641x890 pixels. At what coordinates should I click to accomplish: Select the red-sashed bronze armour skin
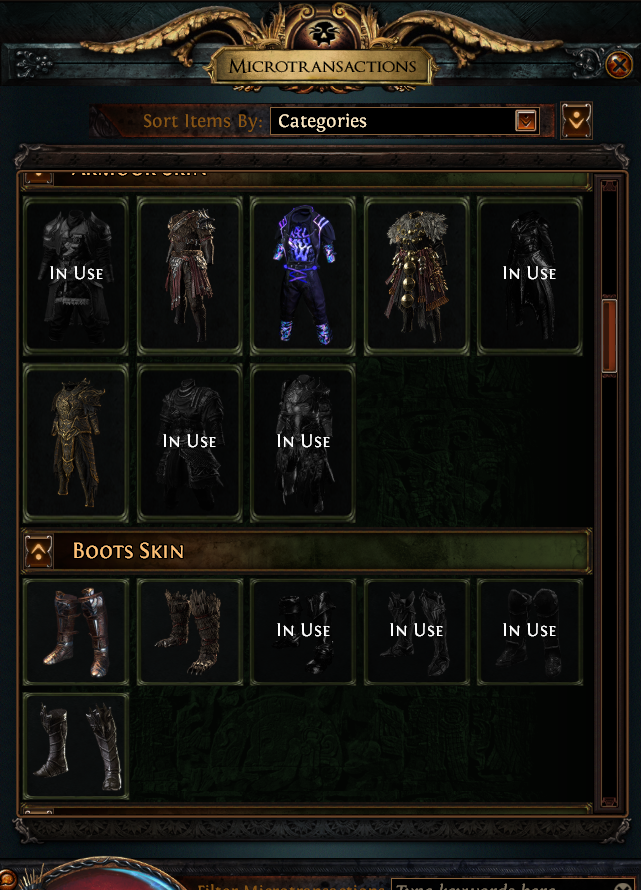[190, 276]
